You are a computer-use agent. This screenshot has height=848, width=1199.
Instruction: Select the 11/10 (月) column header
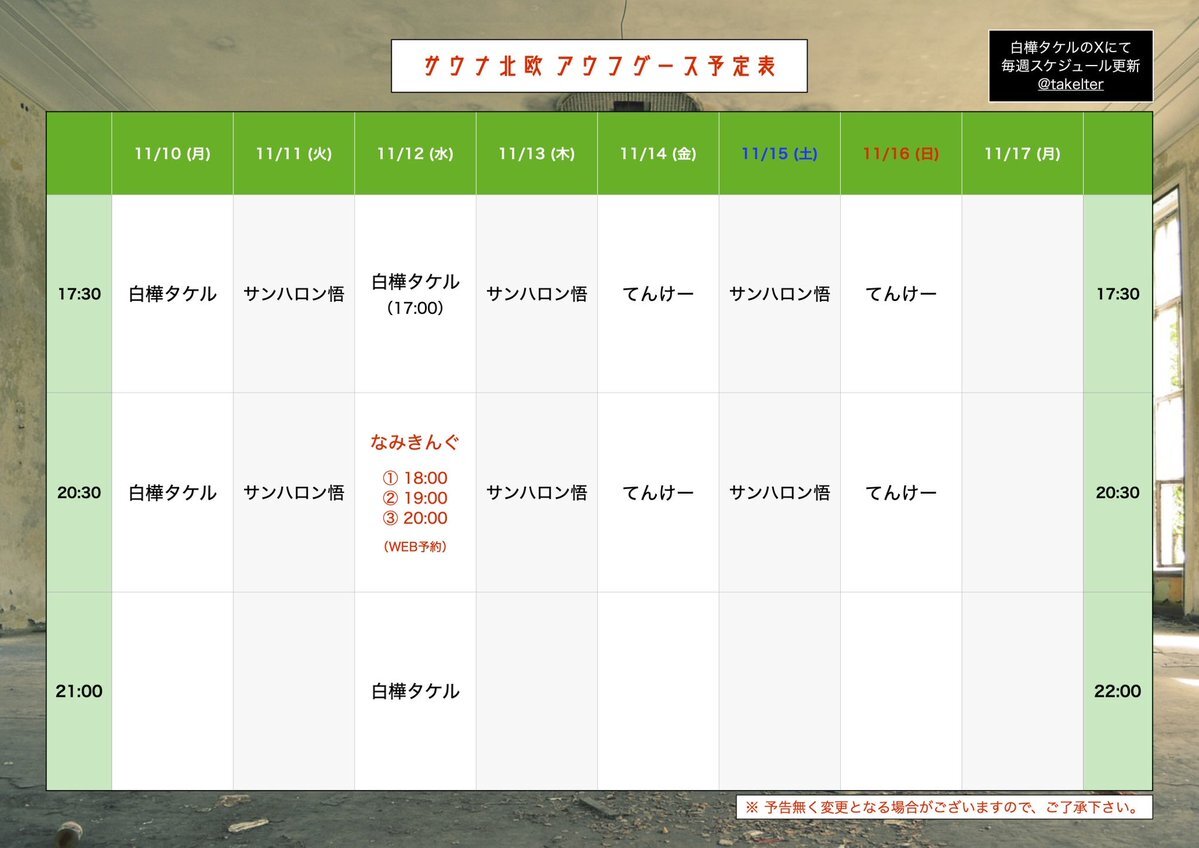[x=172, y=154]
